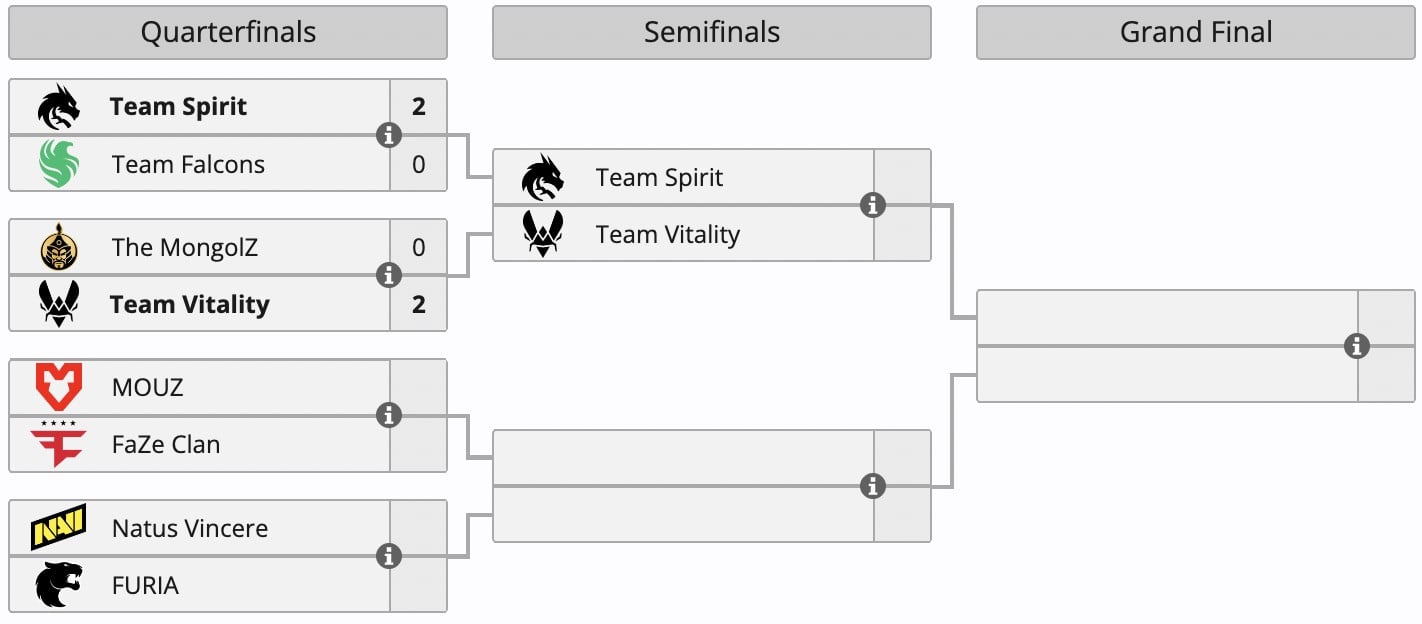
Task: Select the Semifinals column header
Action: [x=711, y=33]
